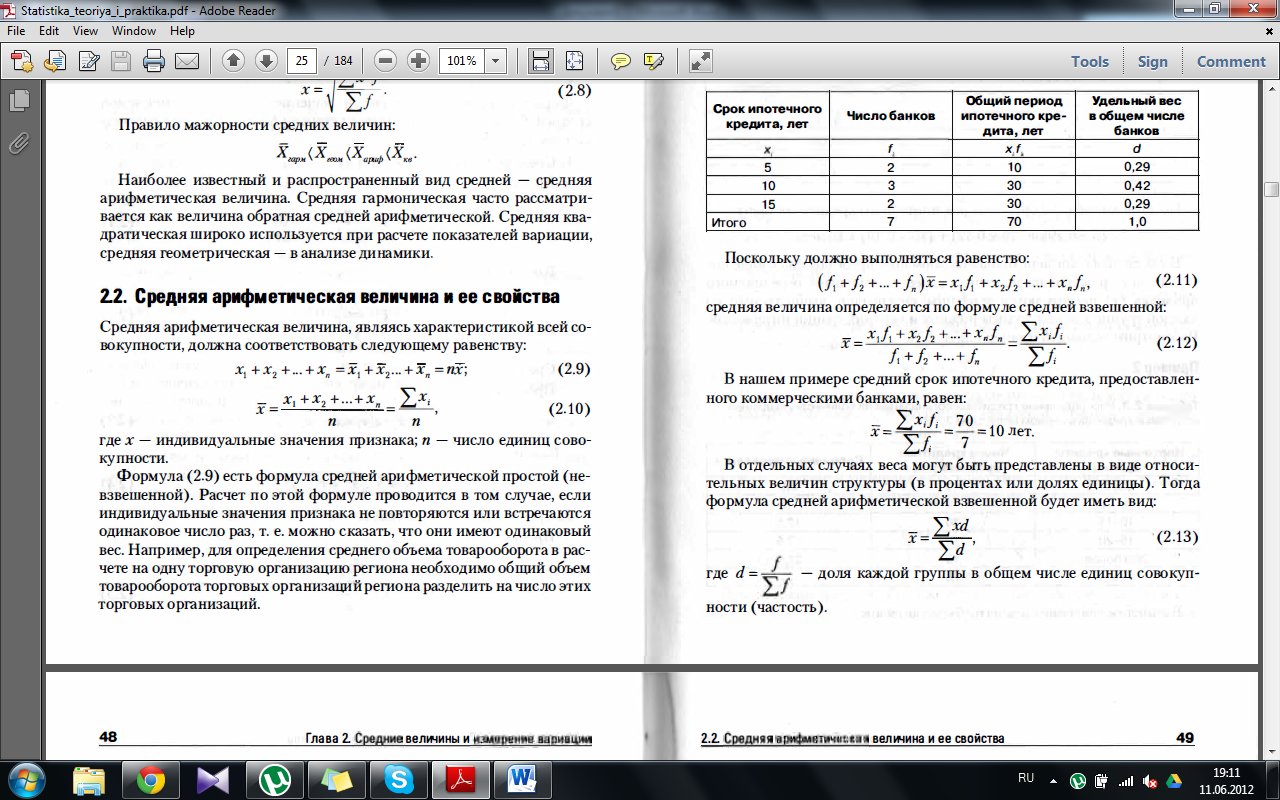
Task: Click heading "2.2. Средняя арифметическая величина и ее свойства"
Action: pyautogui.click(x=330, y=298)
